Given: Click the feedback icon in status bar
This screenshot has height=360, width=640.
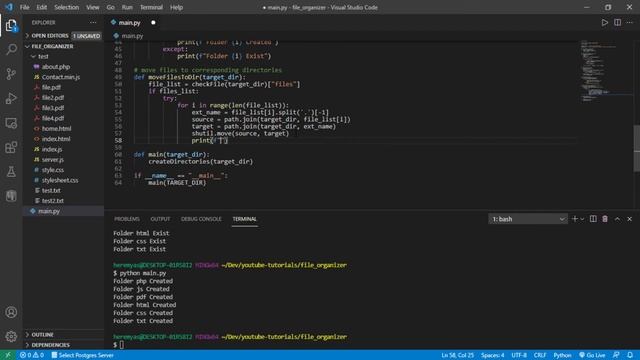Looking at the screenshot, I should click(616, 355).
